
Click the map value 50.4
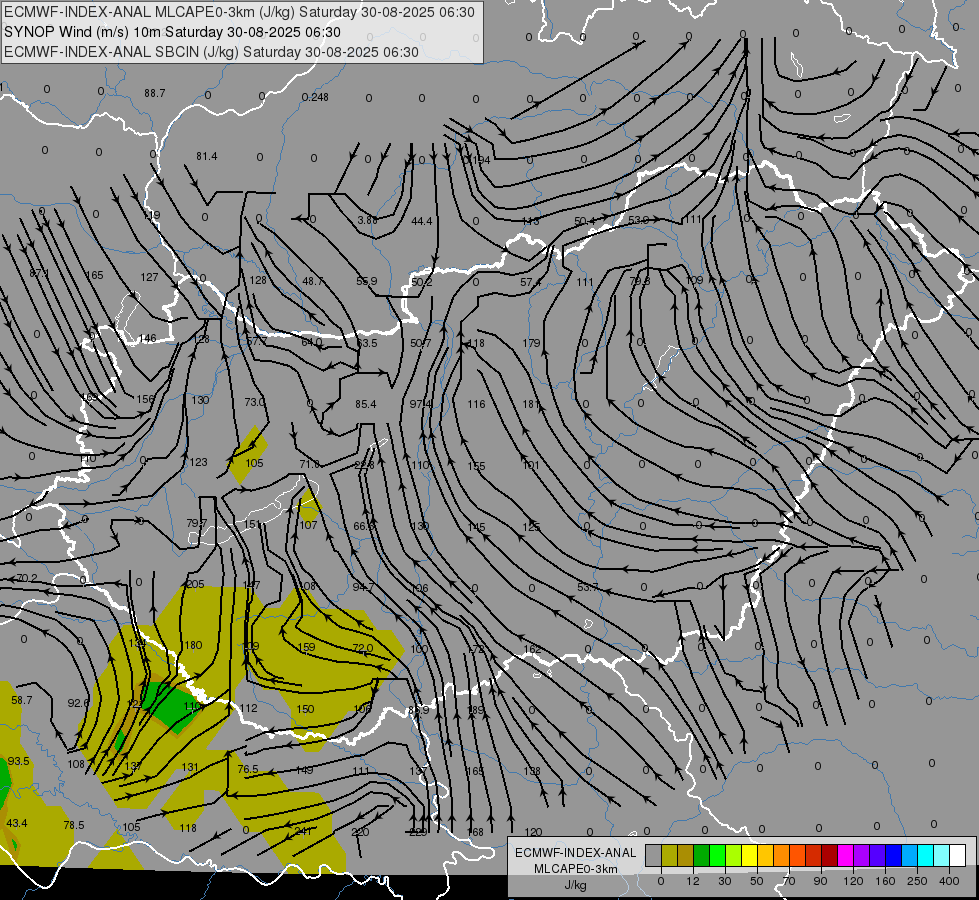[x=584, y=221]
